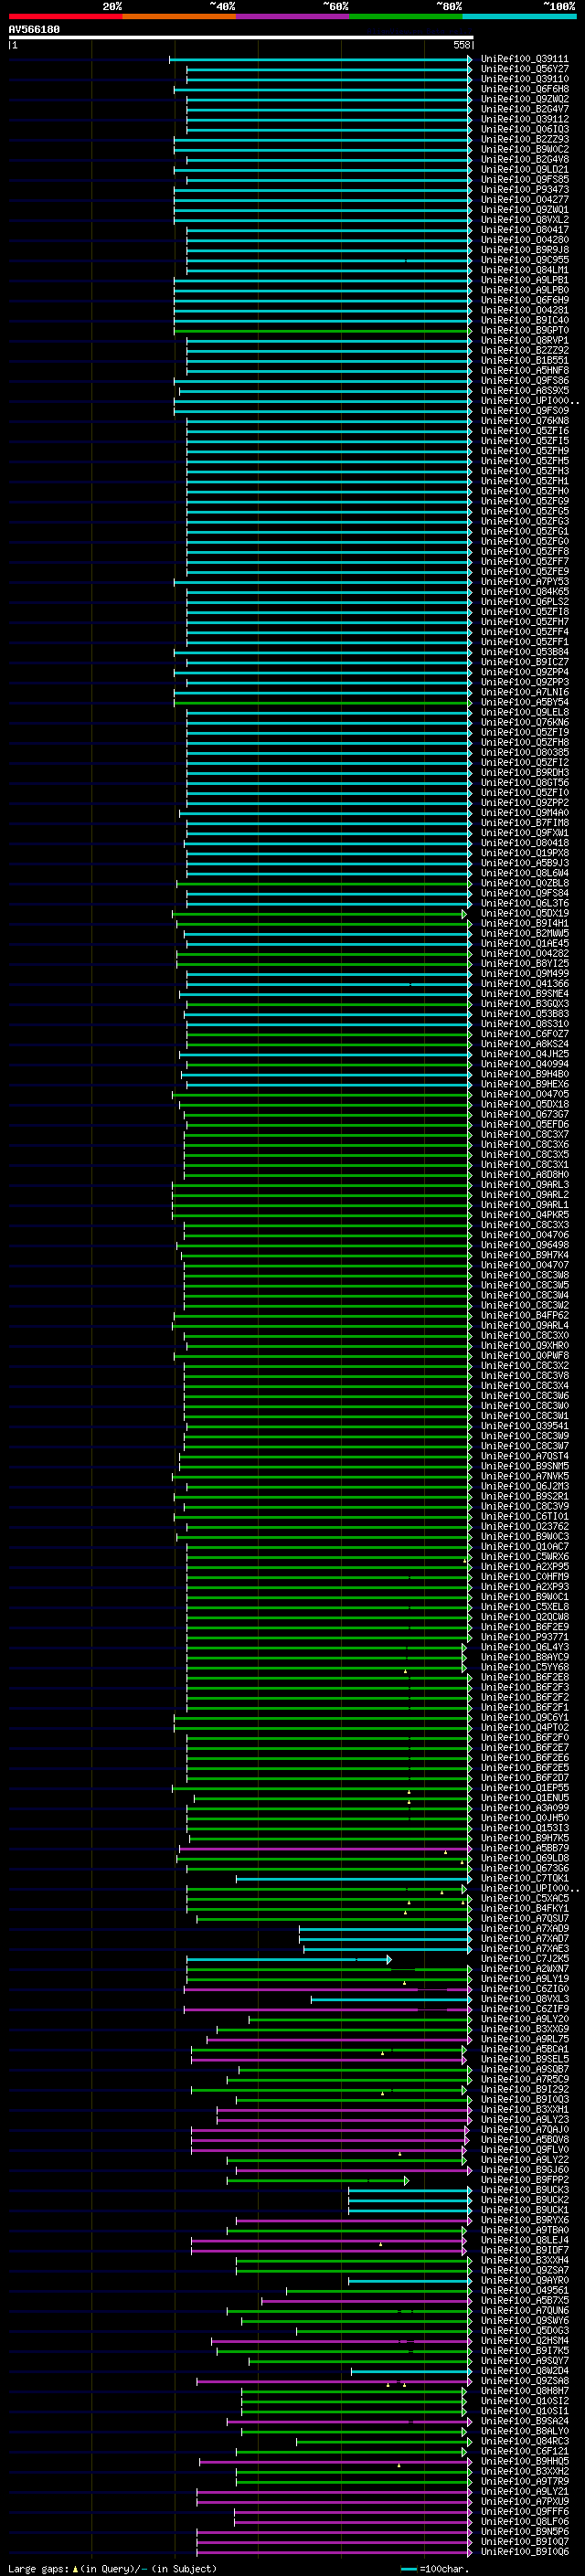Open hit UniRef100_O04705
The height and width of the screenshot is (2576, 585).
tap(524, 1094)
